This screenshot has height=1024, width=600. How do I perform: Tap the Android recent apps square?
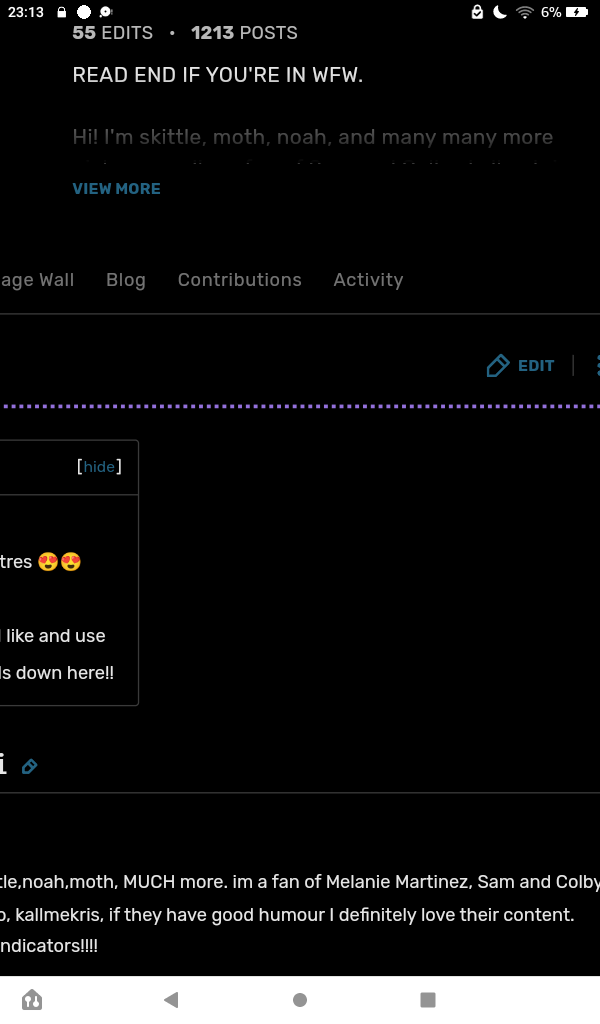(428, 1000)
